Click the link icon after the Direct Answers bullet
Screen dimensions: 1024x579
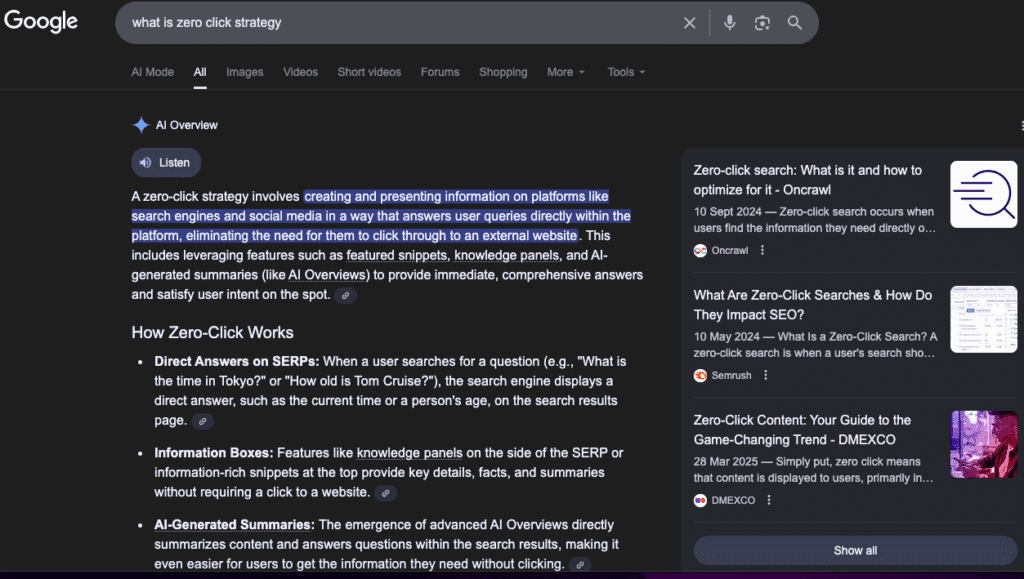(202, 420)
